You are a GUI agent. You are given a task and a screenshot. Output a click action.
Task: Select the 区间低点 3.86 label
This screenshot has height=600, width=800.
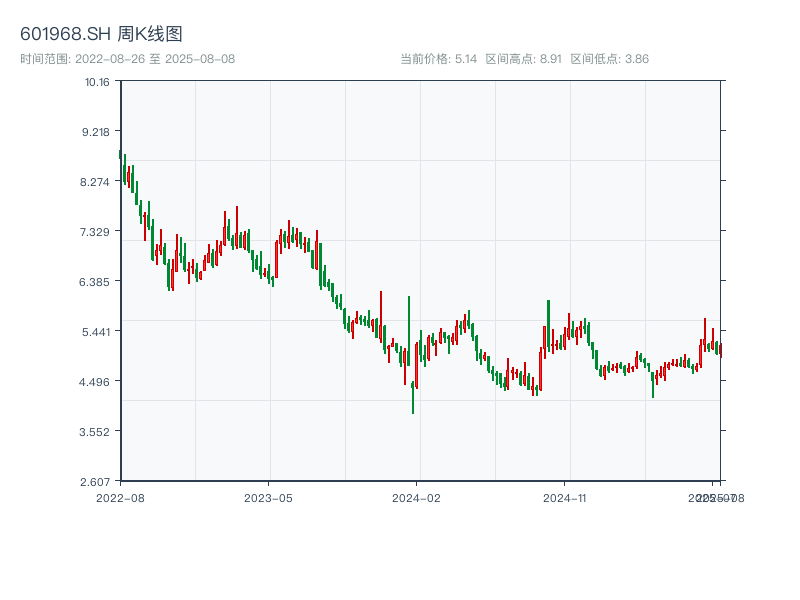[609, 59]
